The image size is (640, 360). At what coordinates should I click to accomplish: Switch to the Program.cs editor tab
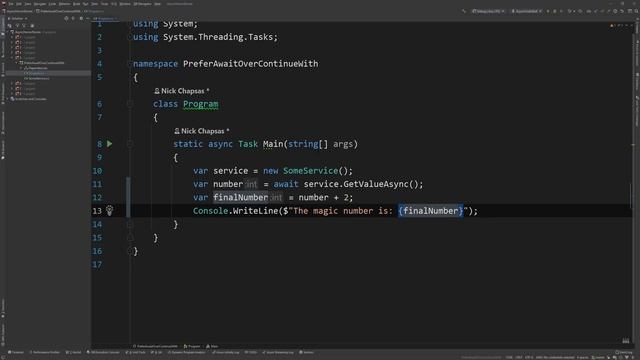click(x=105, y=18)
